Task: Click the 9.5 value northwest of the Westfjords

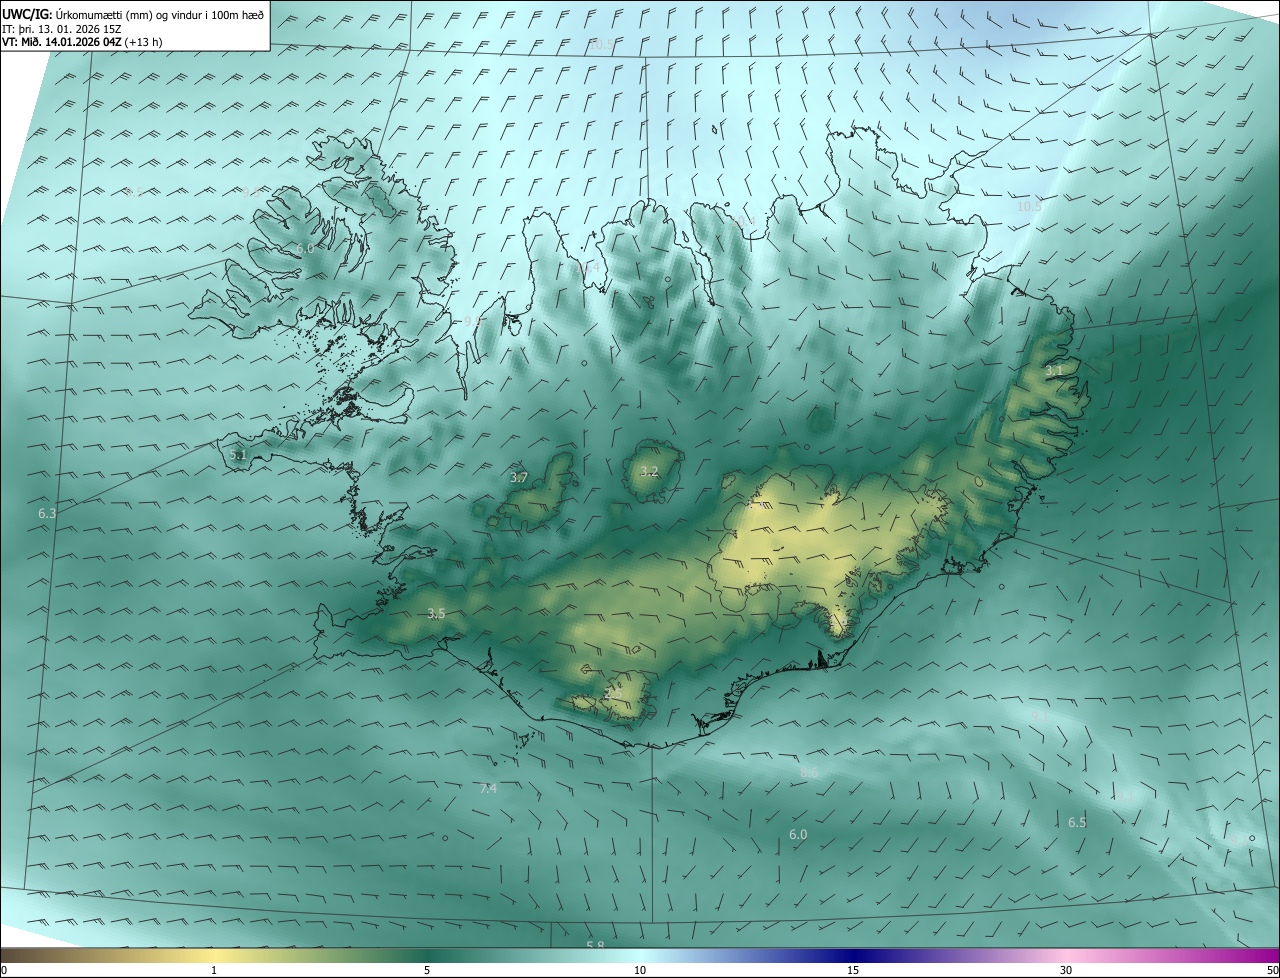Action: [250, 194]
